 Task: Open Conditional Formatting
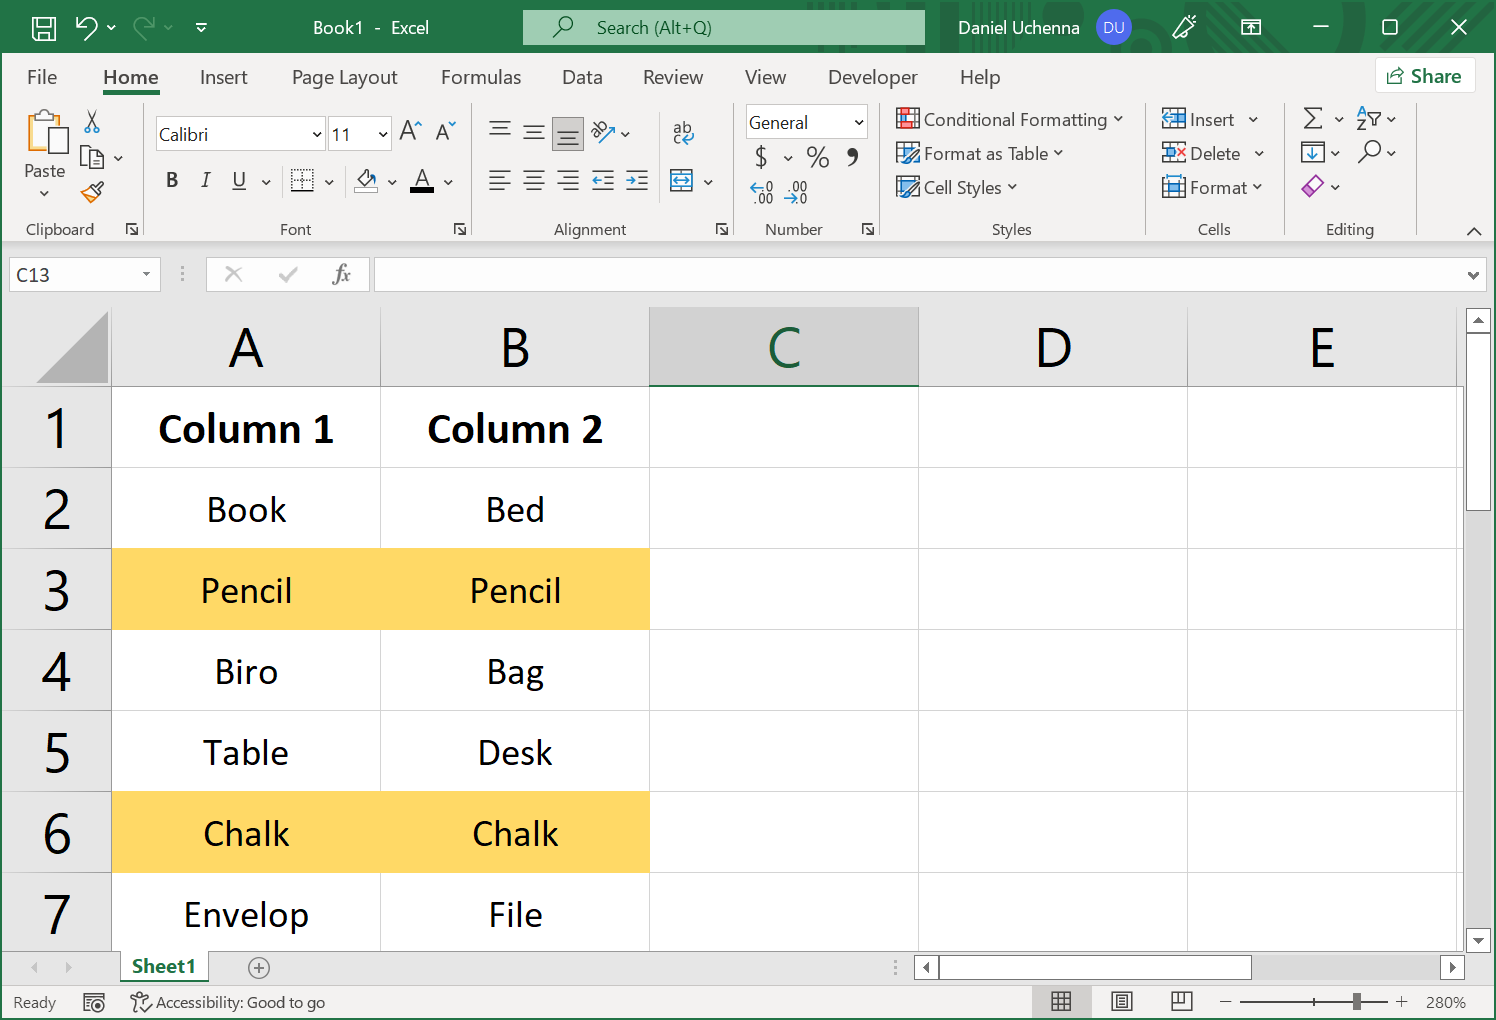1010,119
